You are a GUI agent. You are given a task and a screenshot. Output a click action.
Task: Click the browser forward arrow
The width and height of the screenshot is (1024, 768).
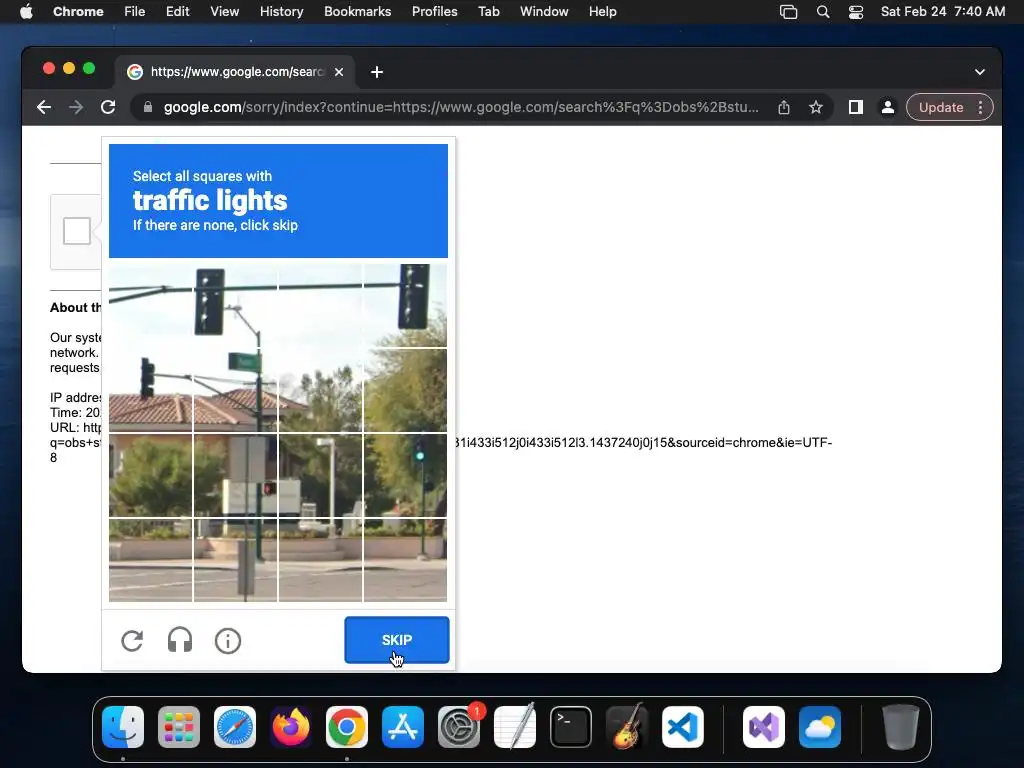[76, 107]
